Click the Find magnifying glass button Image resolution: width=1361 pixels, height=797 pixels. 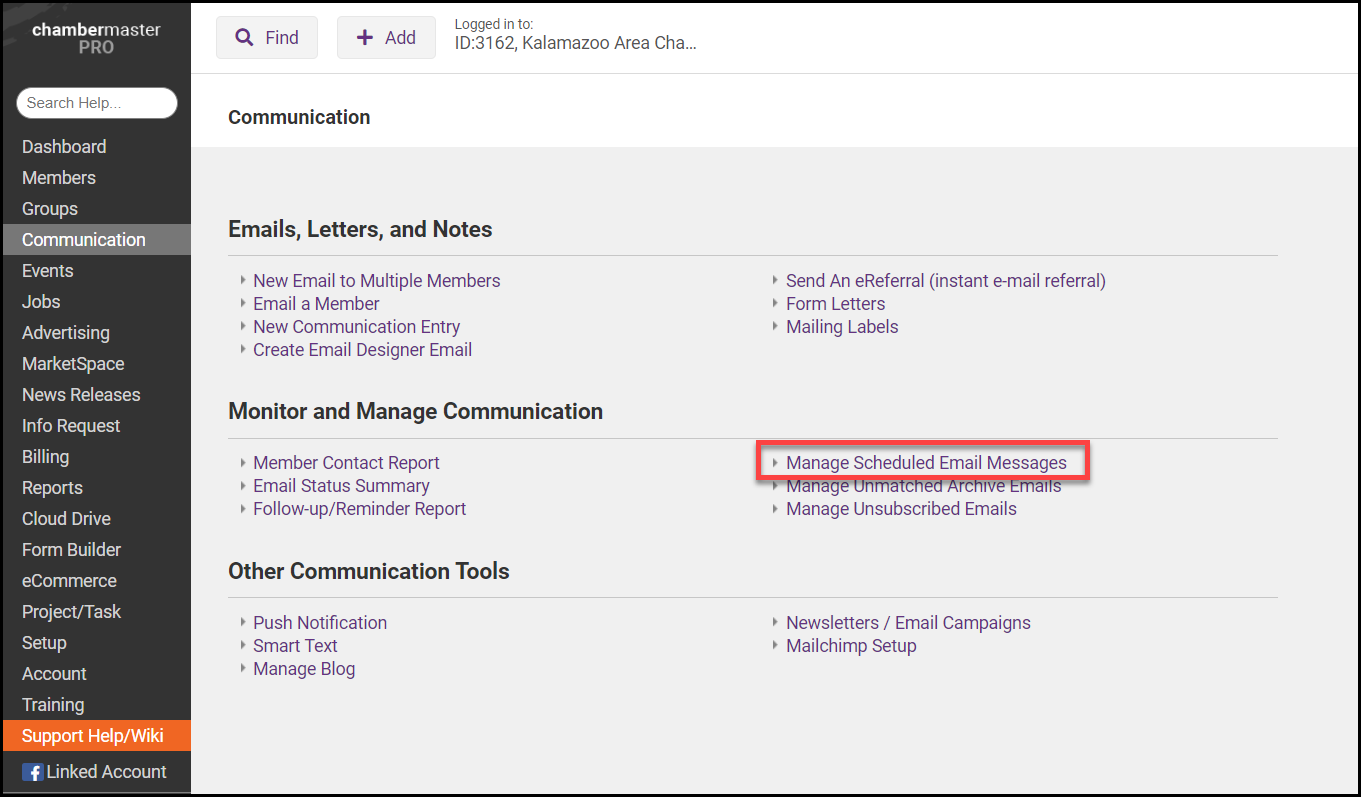click(x=266, y=38)
